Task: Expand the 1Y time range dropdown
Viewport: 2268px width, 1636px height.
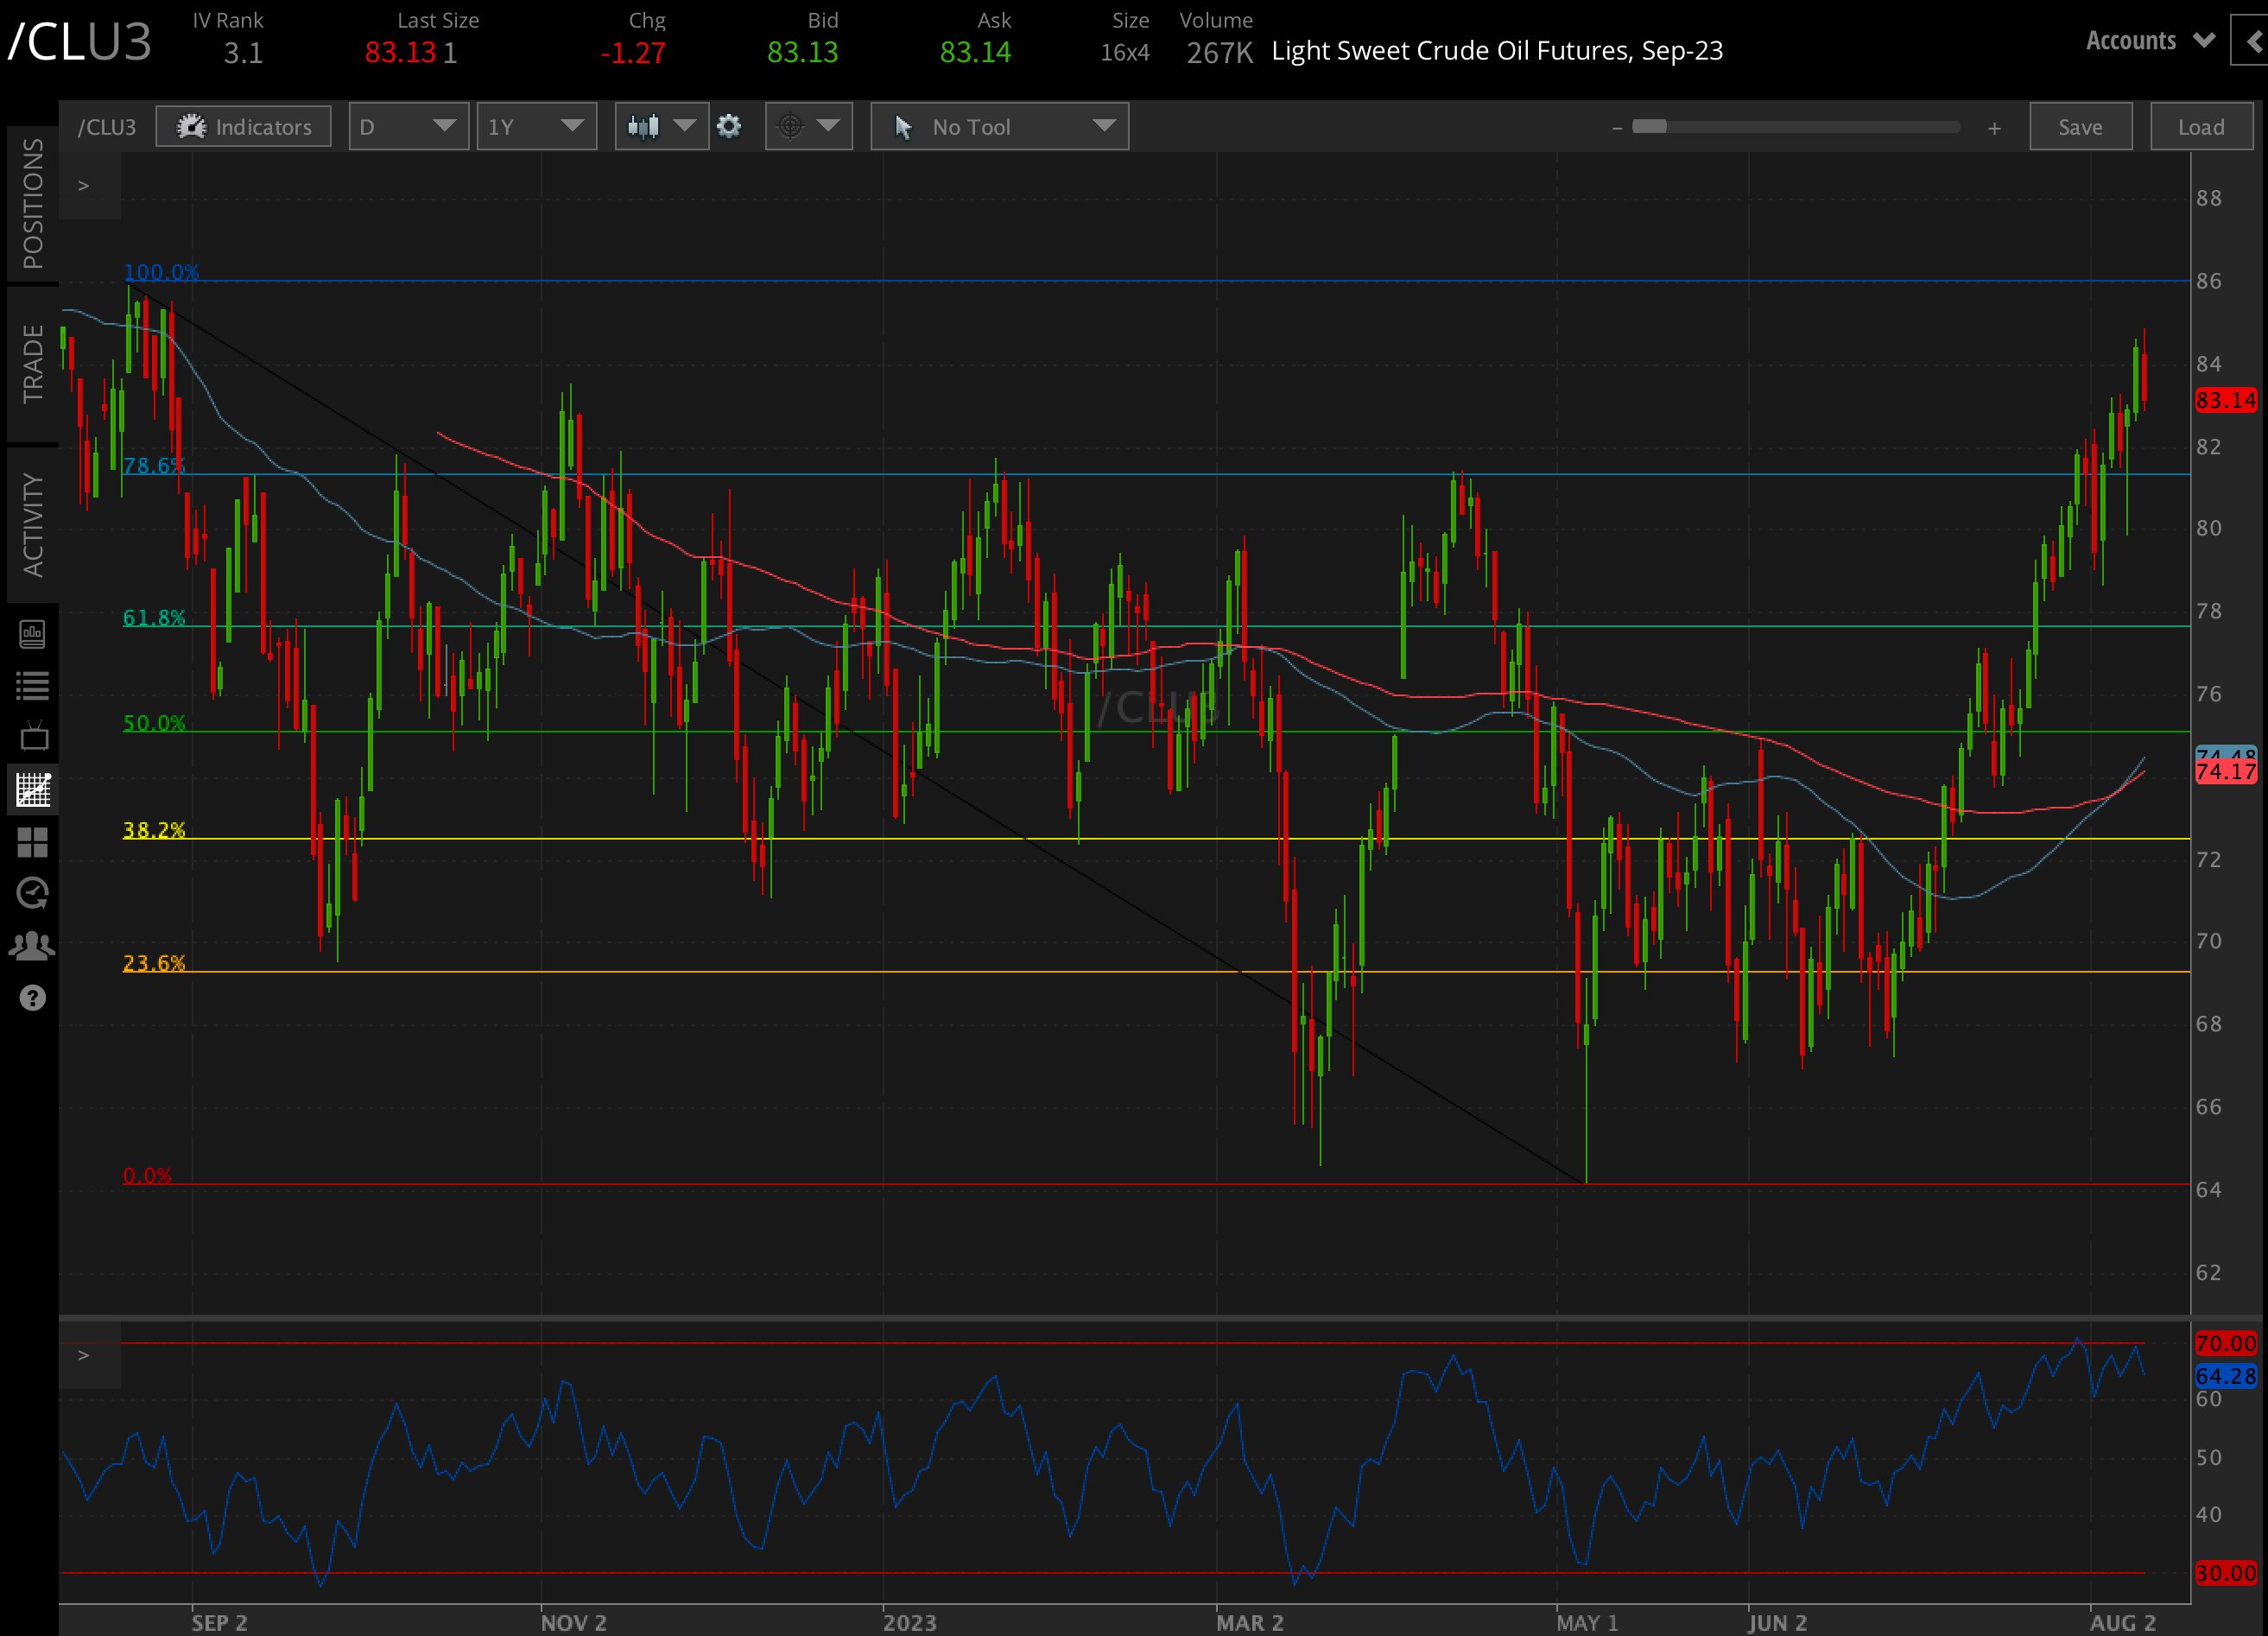Action: coord(536,126)
